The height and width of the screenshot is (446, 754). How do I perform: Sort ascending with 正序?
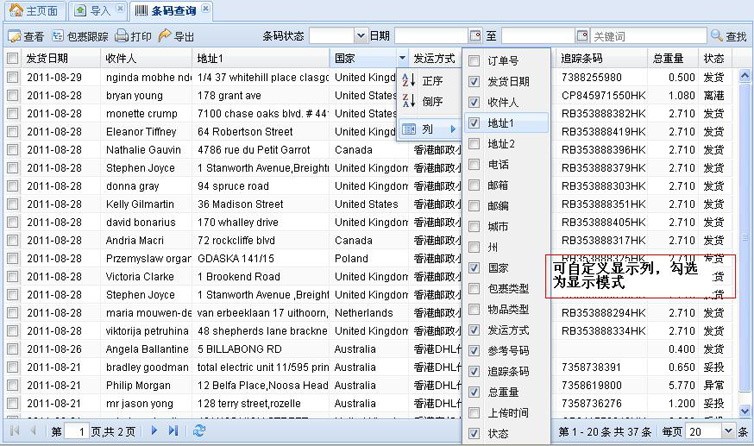427,81
